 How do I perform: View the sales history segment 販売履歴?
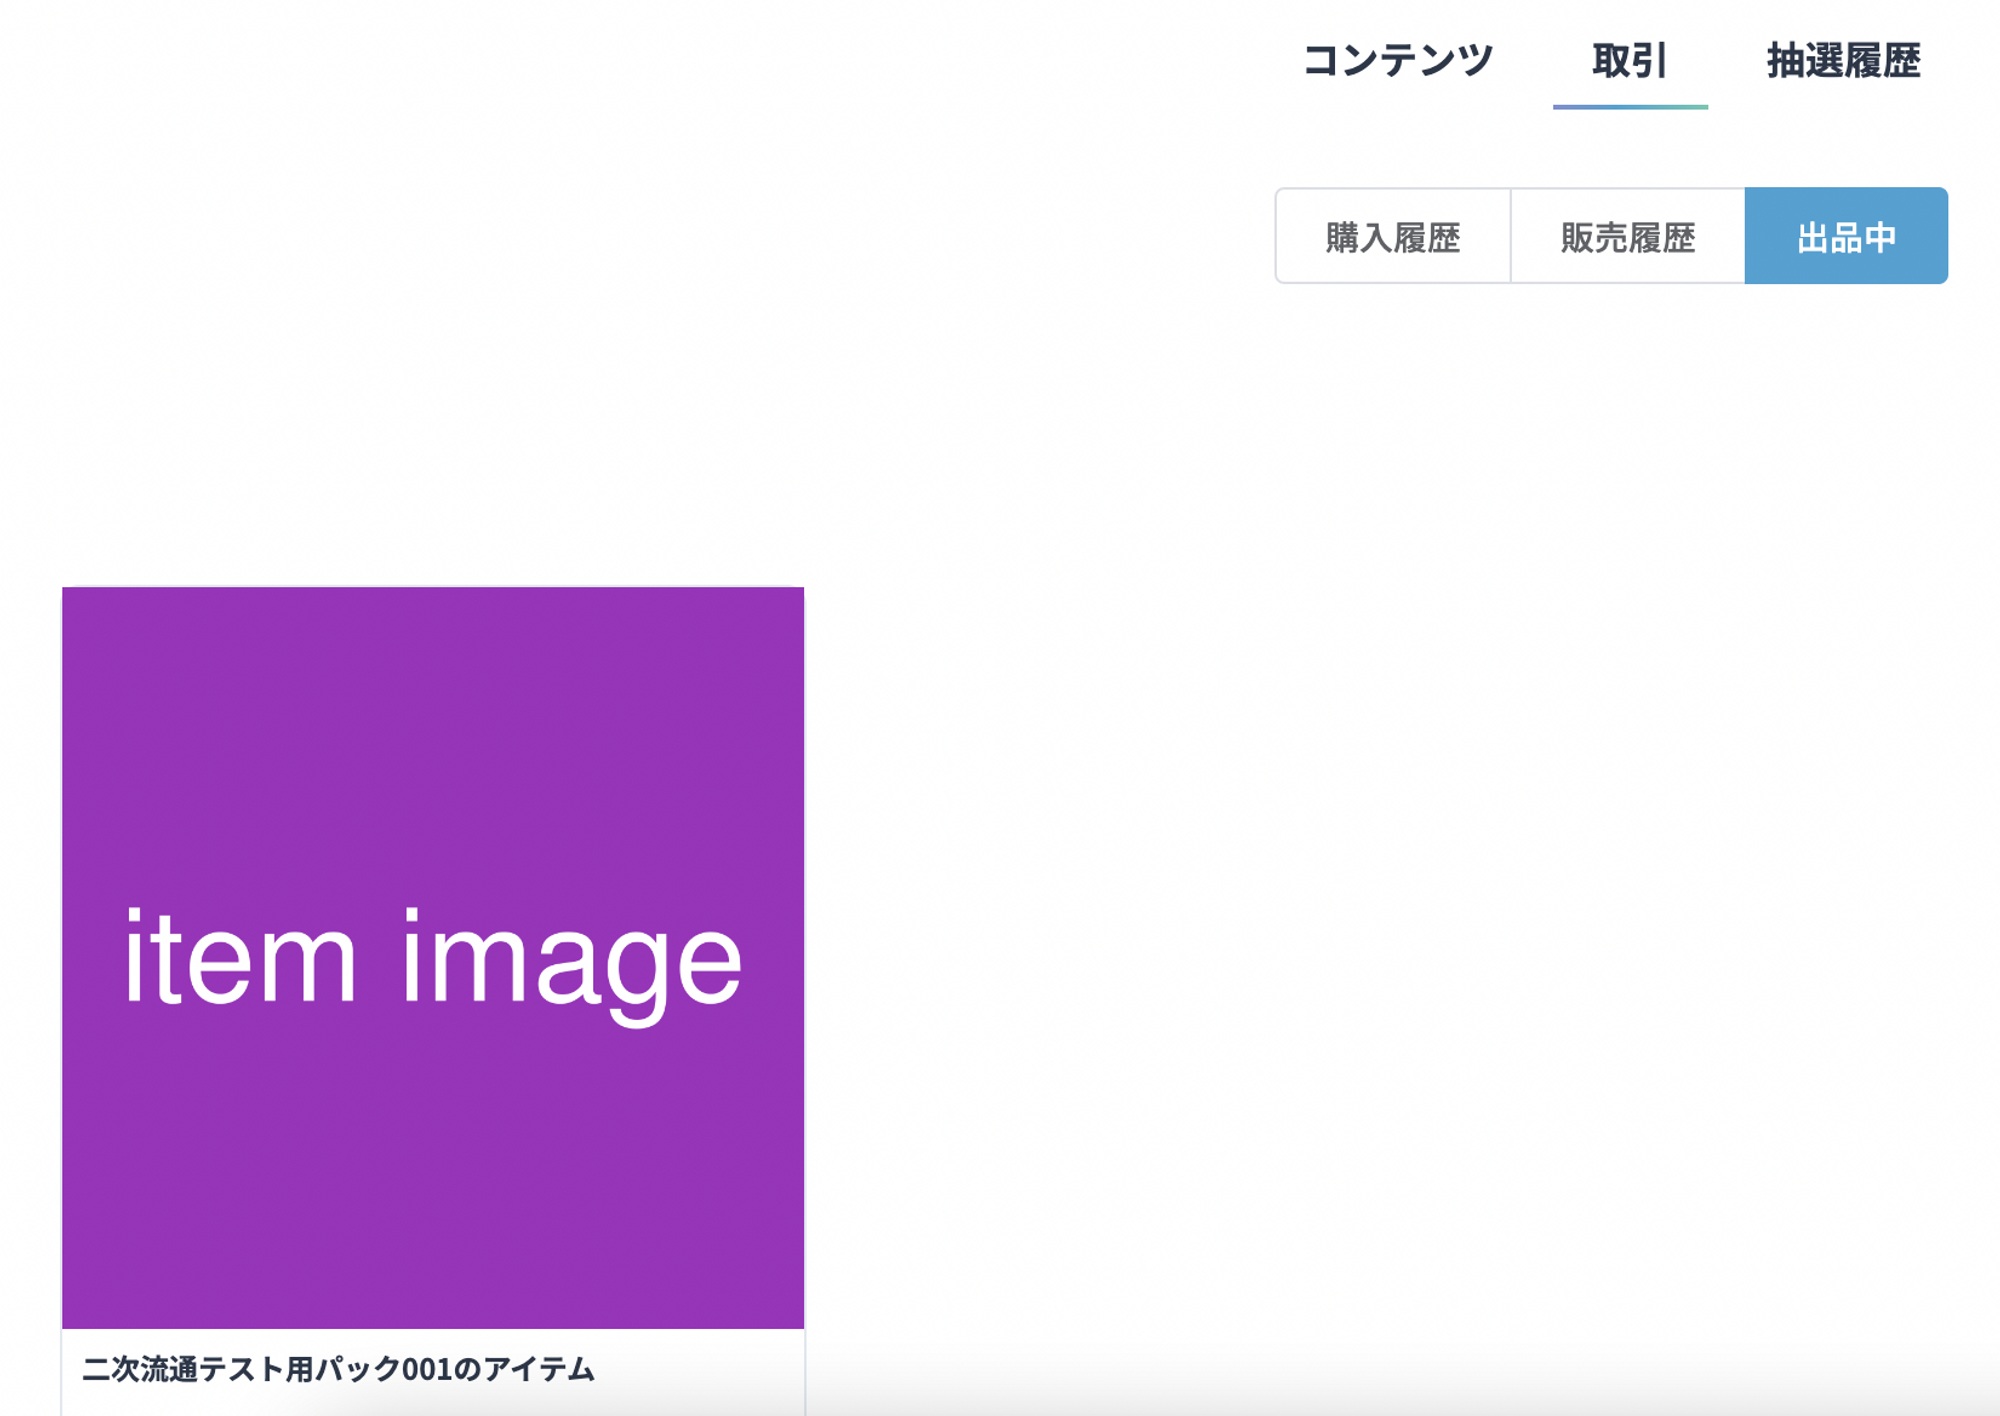1627,237
